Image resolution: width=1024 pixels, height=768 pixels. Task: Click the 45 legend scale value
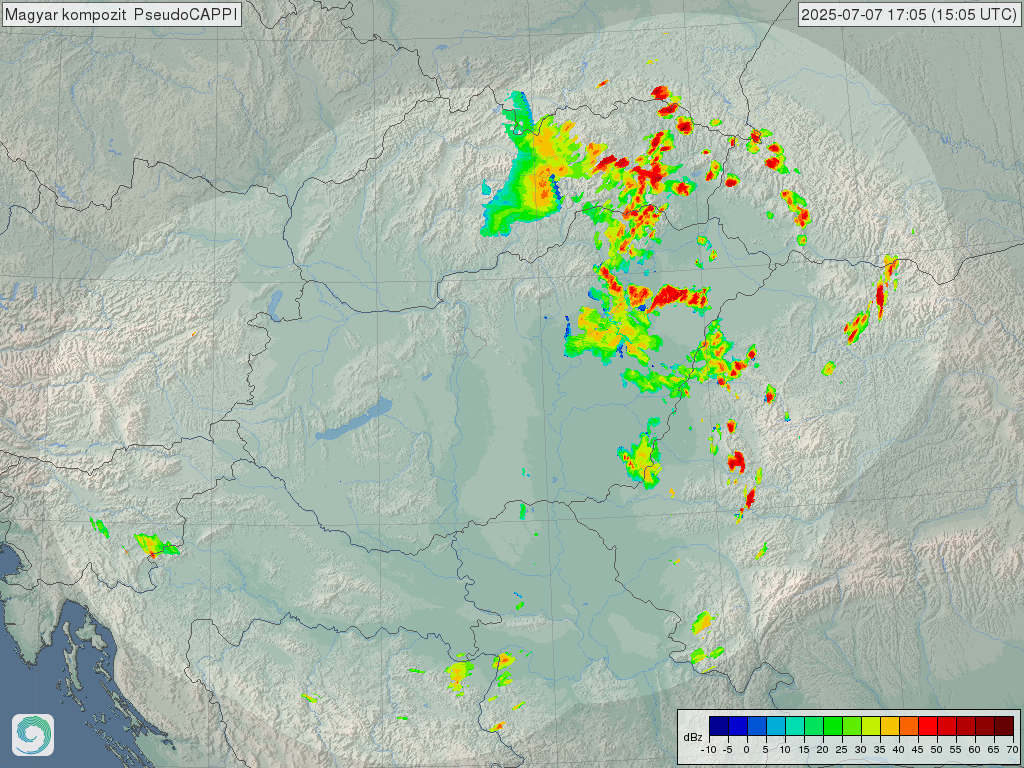918,750
